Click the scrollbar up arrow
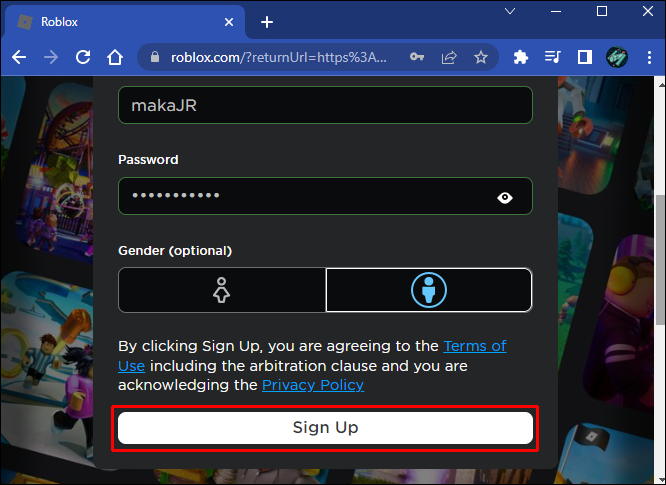 pos(661,85)
